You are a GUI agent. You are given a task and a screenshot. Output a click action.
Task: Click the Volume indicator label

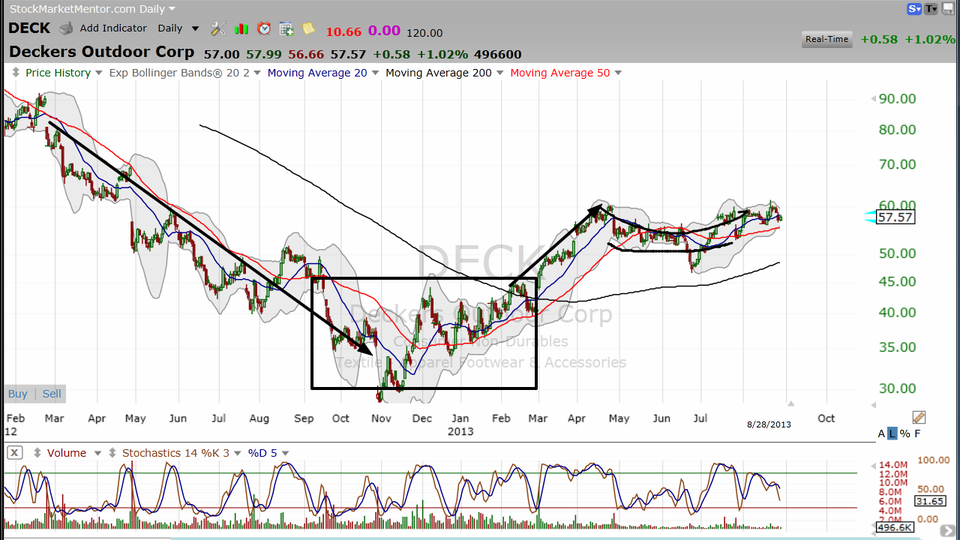[x=67, y=453]
